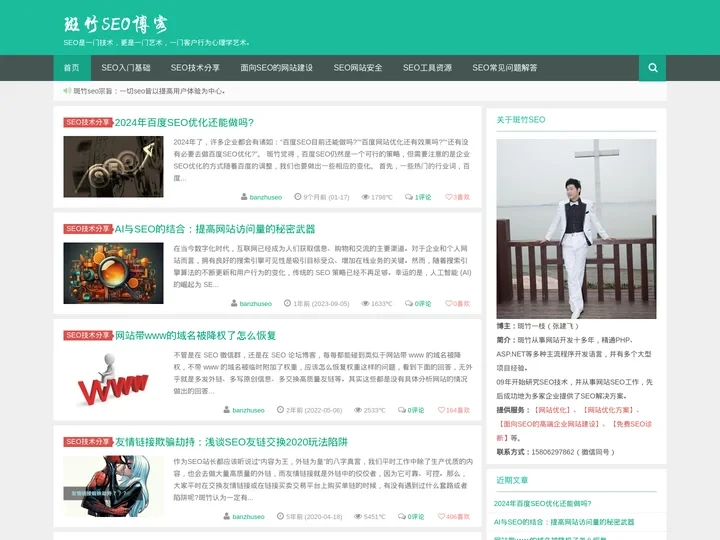Viewport: 720px width, 540px height.
Task: Open the 【面向SEO的高端企业网站建设】 link
Action: pos(550,424)
